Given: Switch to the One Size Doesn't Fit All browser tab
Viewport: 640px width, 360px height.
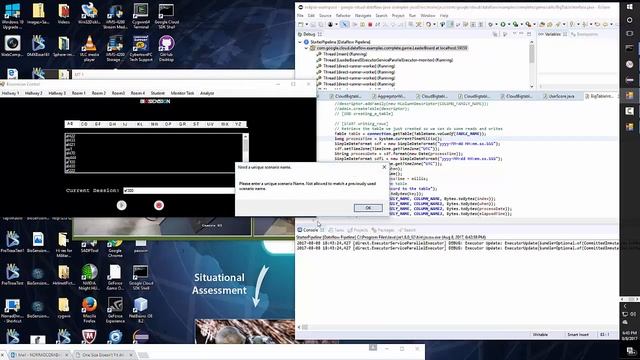Looking at the screenshot, I should pyautogui.click(x=104, y=355).
